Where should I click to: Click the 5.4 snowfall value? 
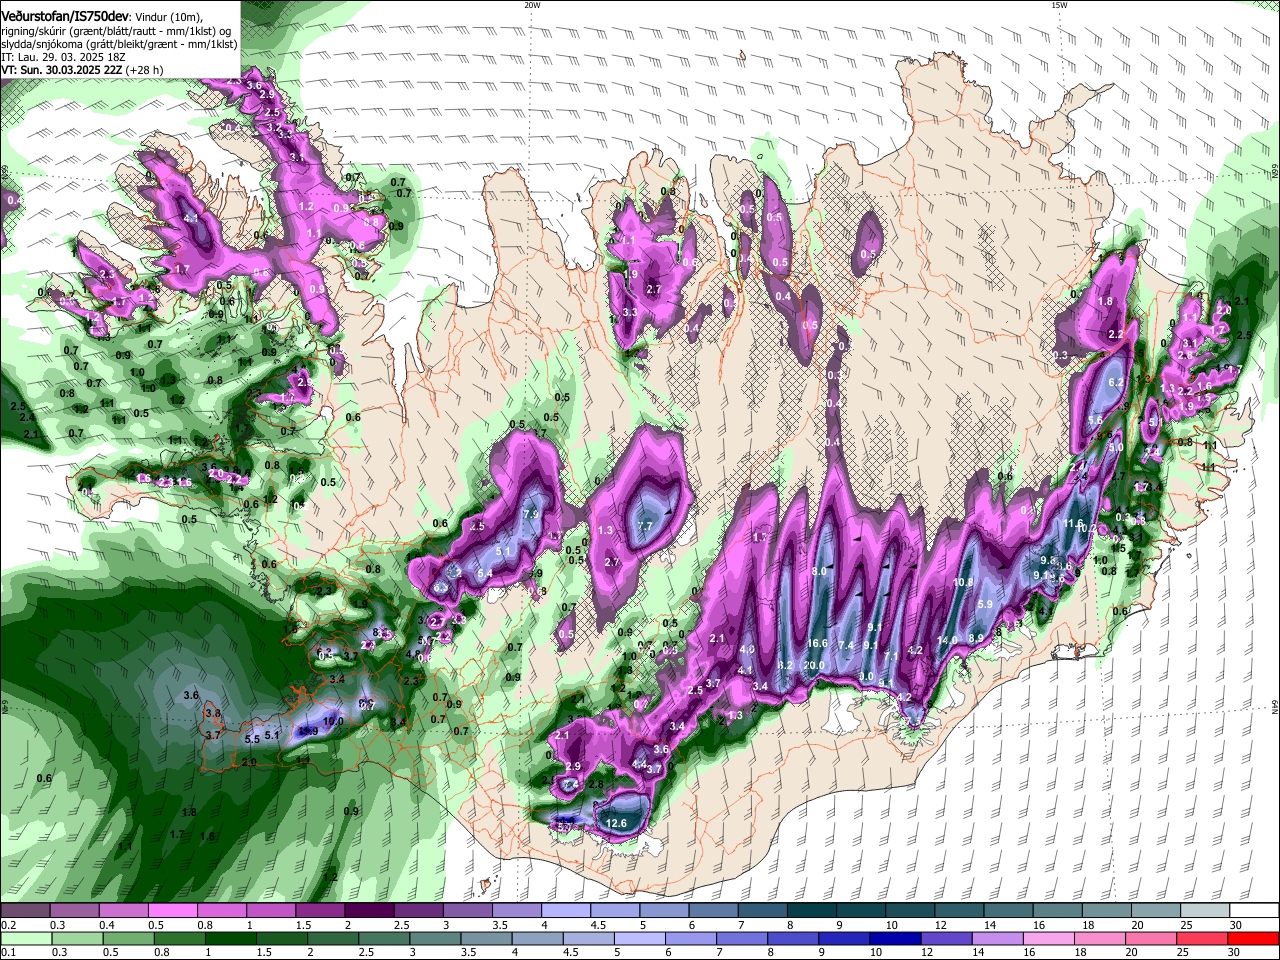click(x=485, y=573)
